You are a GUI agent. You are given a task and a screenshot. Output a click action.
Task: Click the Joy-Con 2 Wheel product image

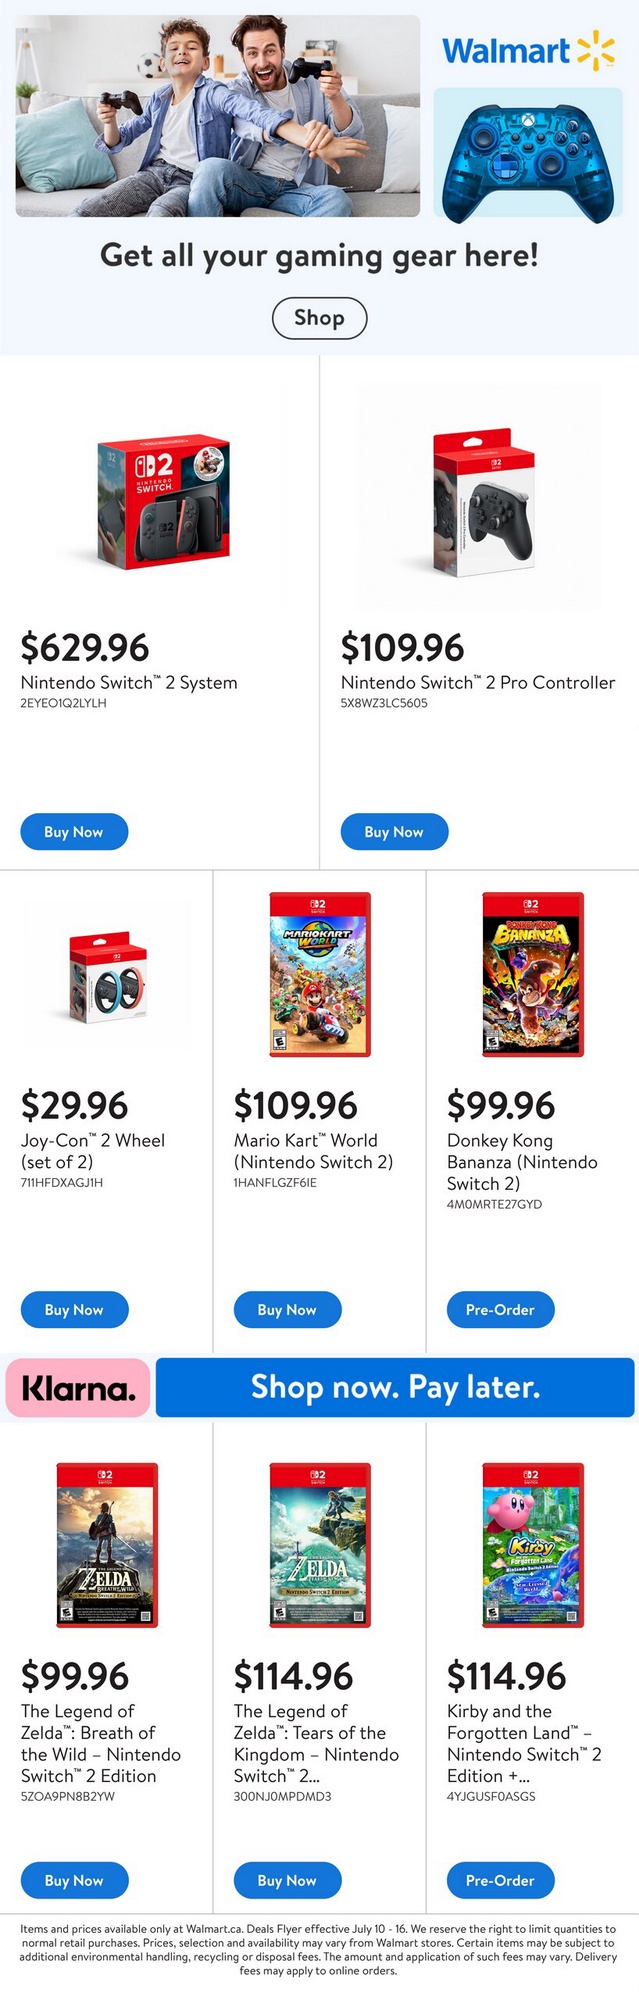[107, 976]
